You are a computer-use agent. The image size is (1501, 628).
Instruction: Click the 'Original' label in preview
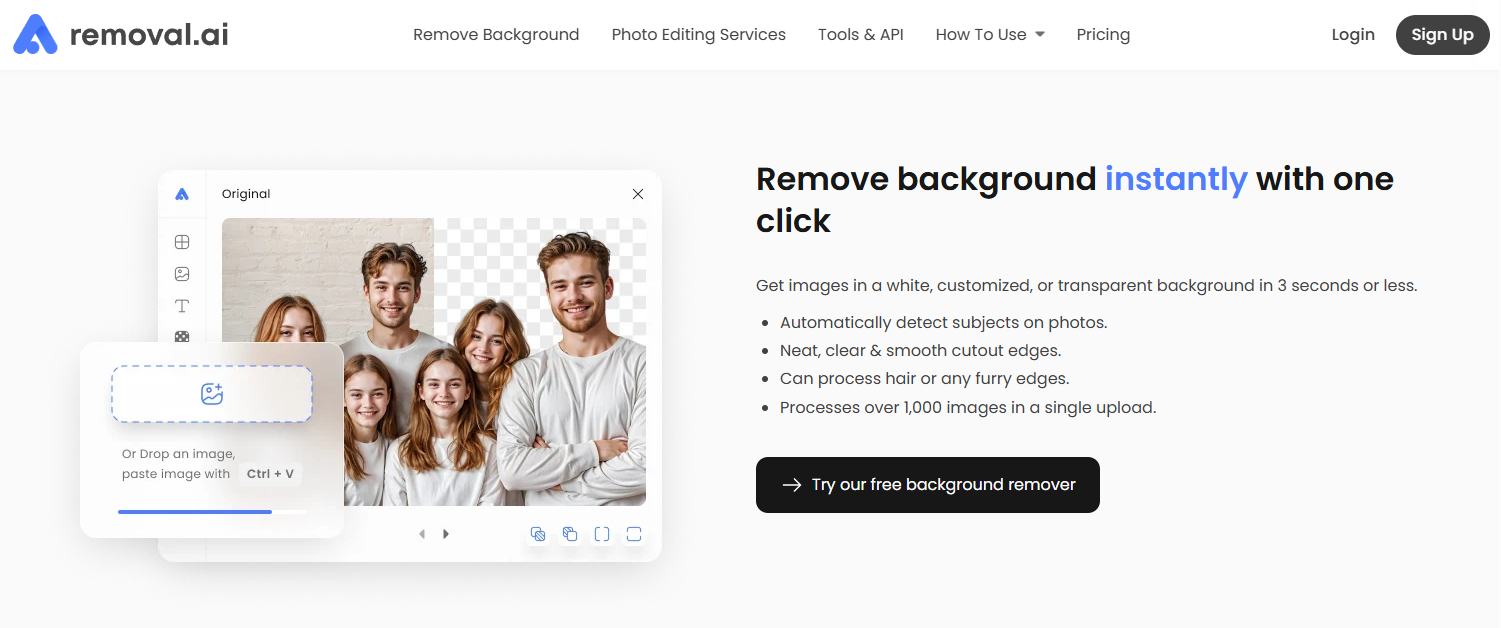[x=246, y=194]
